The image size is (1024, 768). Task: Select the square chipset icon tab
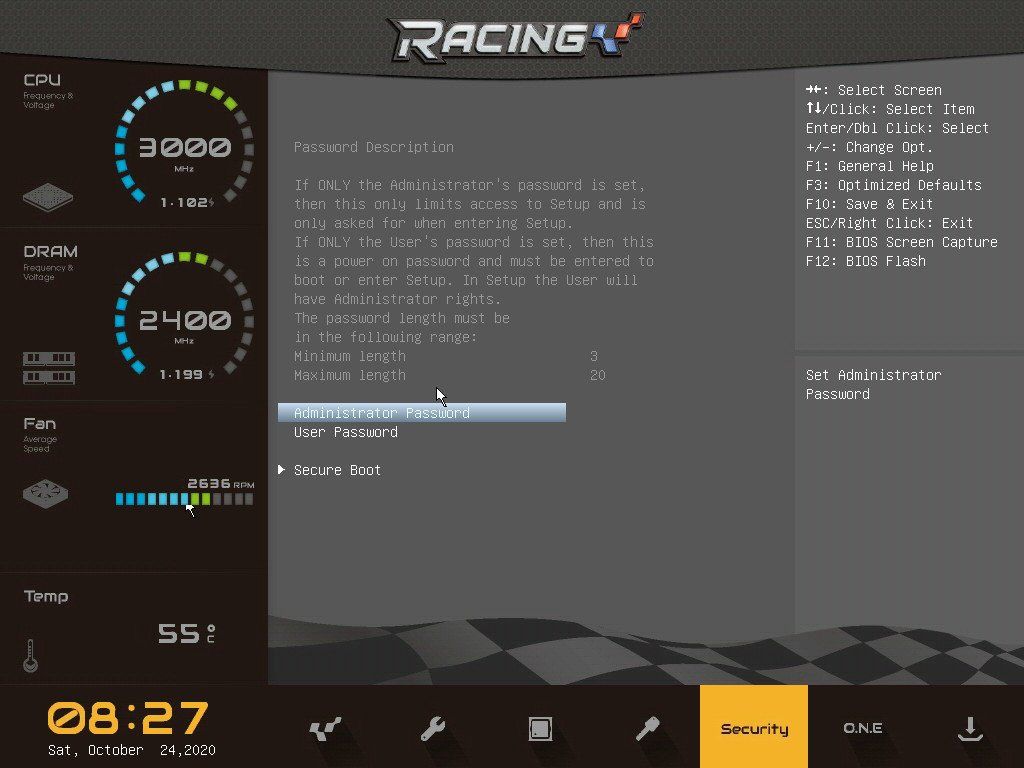[540, 729]
